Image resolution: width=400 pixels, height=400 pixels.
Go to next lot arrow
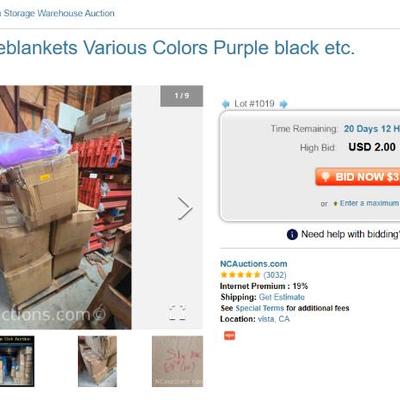tap(283, 104)
